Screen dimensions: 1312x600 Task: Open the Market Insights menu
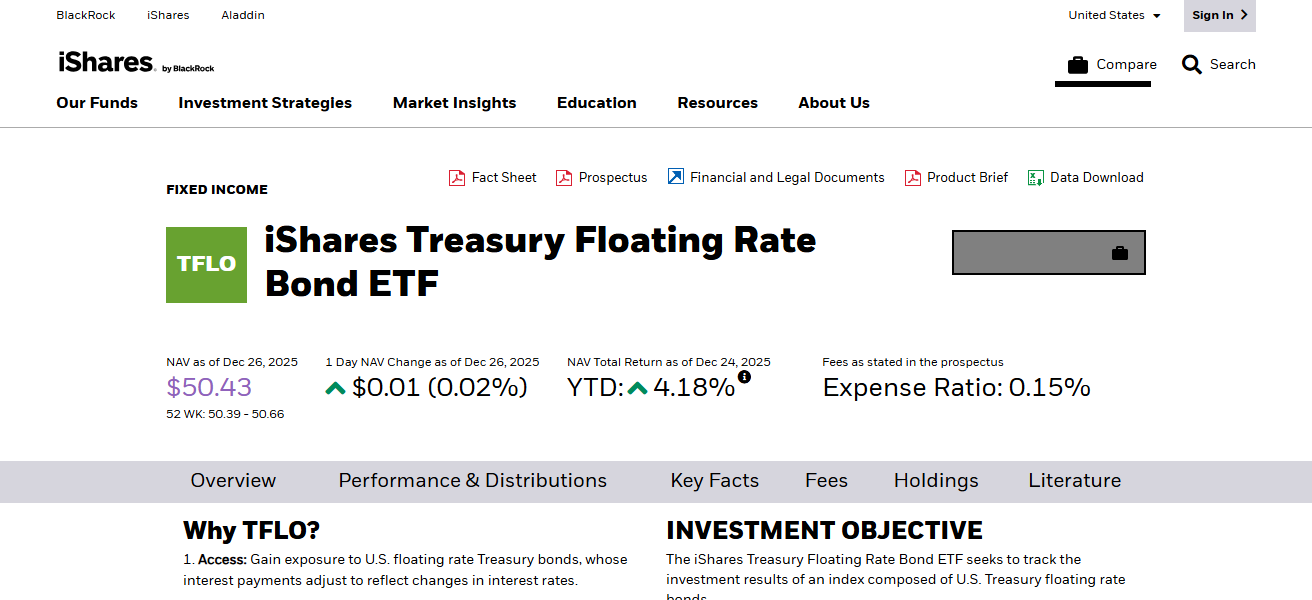(454, 103)
